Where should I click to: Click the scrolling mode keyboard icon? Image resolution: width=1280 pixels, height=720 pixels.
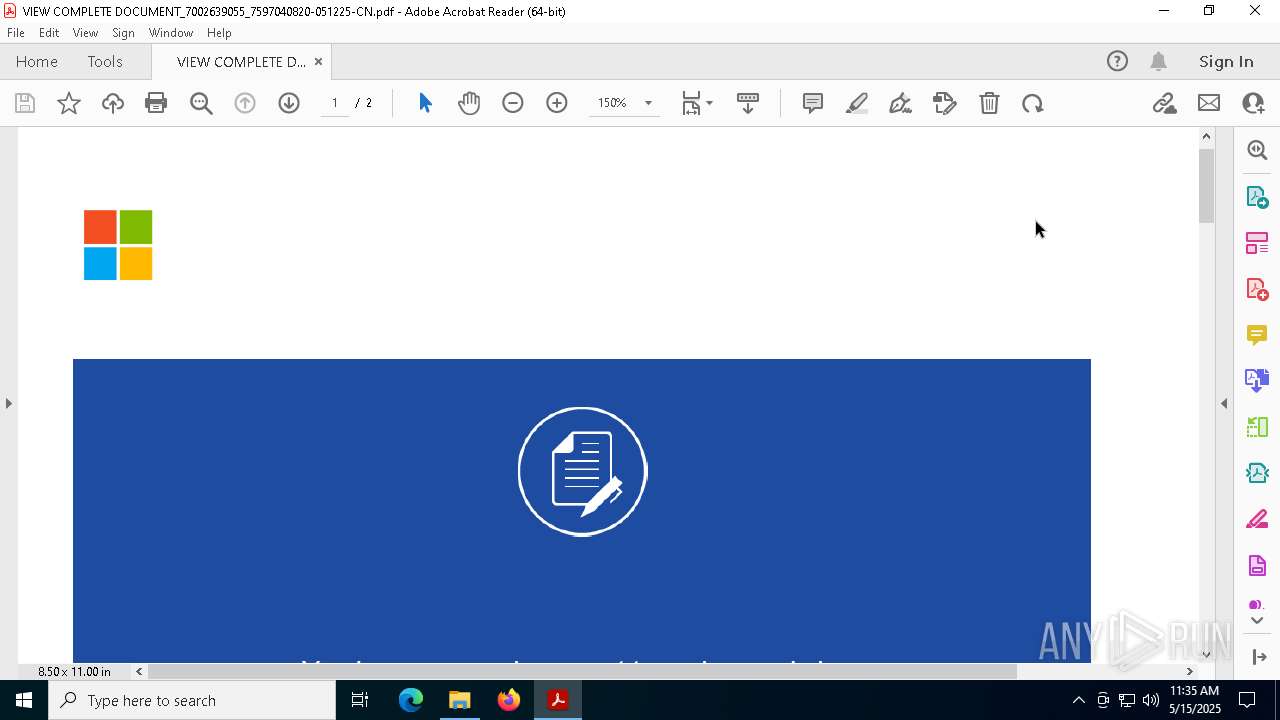[748, 103]
